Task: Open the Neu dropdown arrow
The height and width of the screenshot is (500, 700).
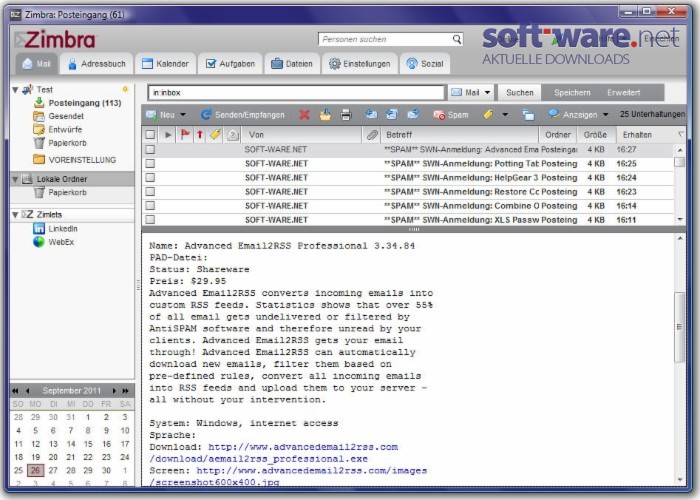Action: [183, 115]
